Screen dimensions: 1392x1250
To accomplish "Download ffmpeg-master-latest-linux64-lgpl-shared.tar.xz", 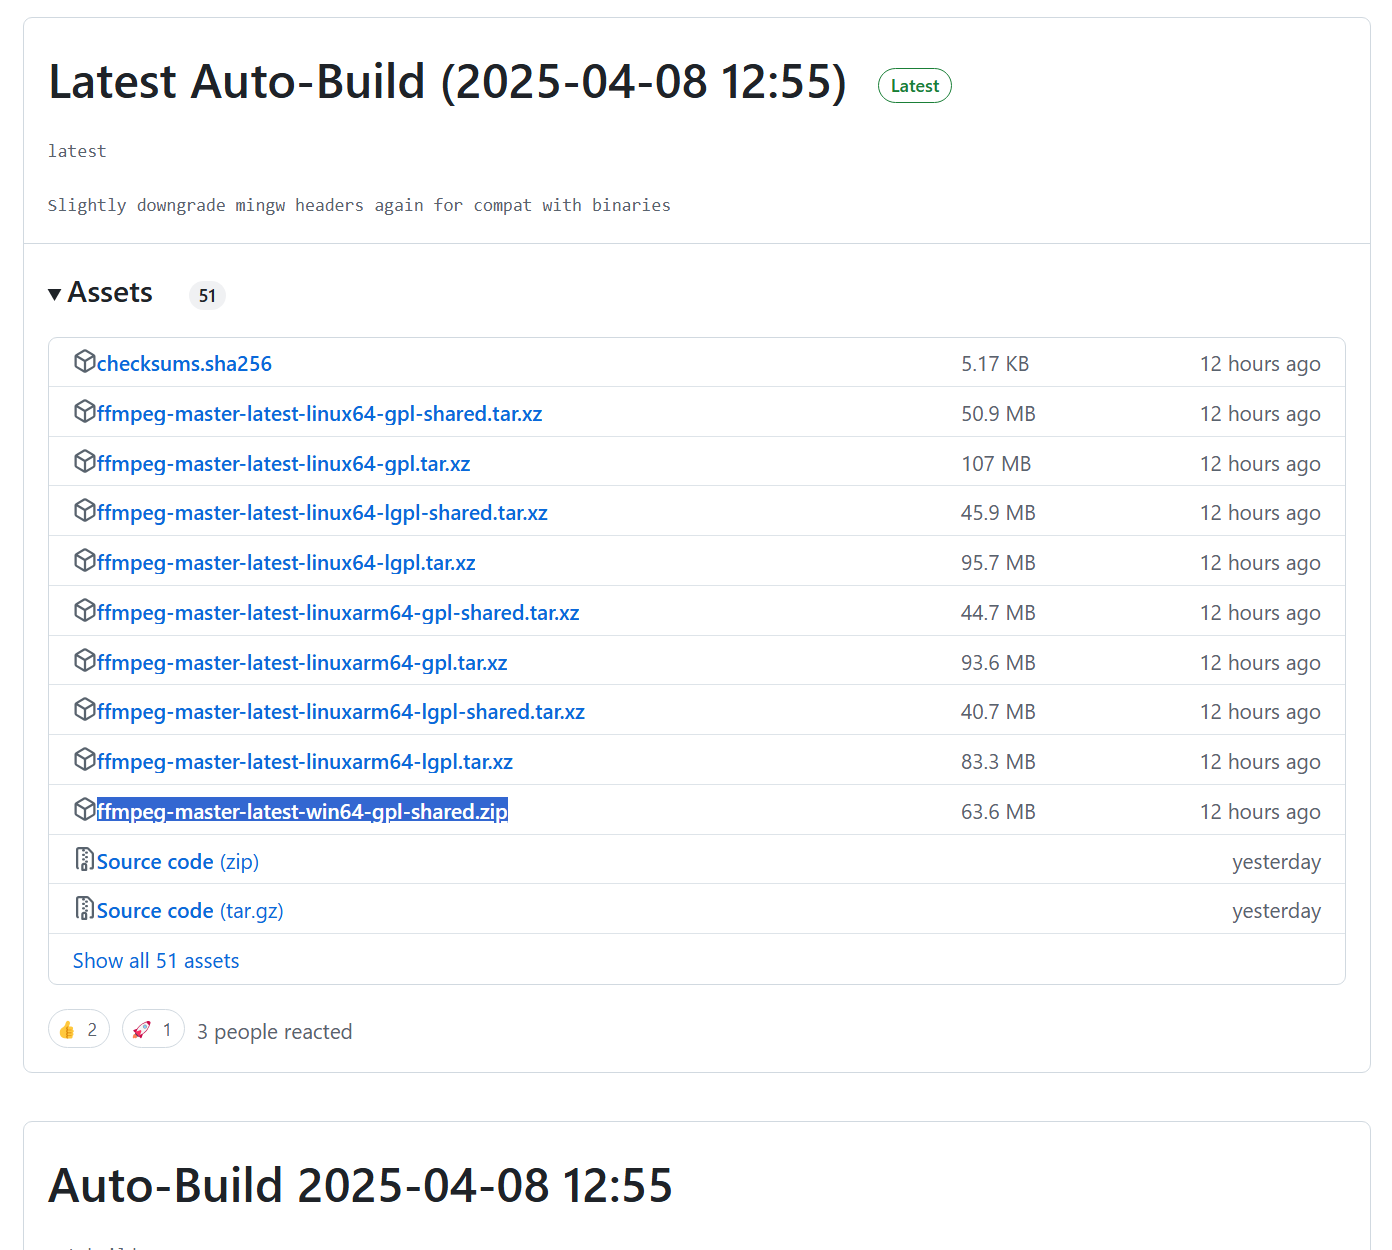I will 322,513.
